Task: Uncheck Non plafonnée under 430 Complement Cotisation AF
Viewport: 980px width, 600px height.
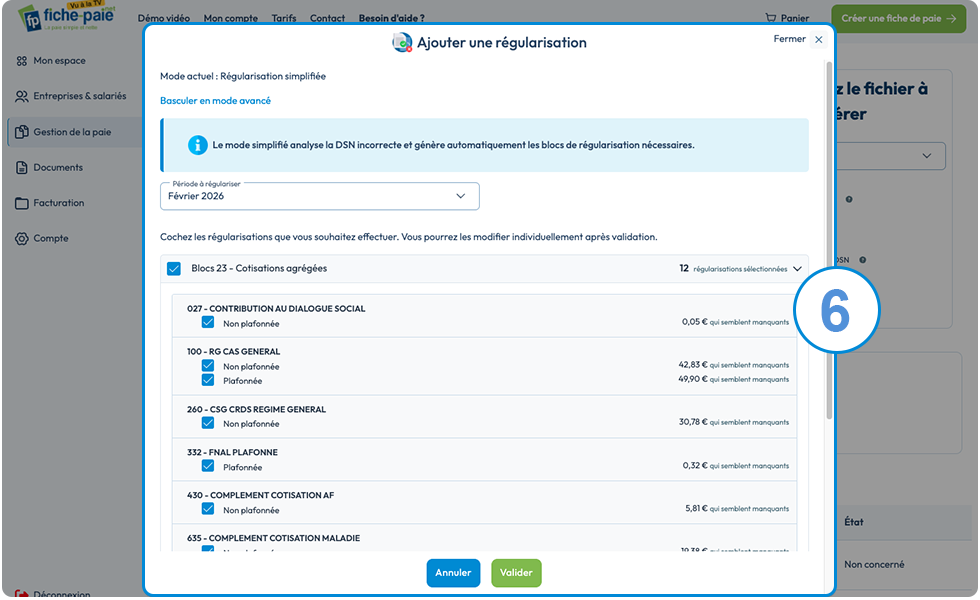Action: coord(208,509)
